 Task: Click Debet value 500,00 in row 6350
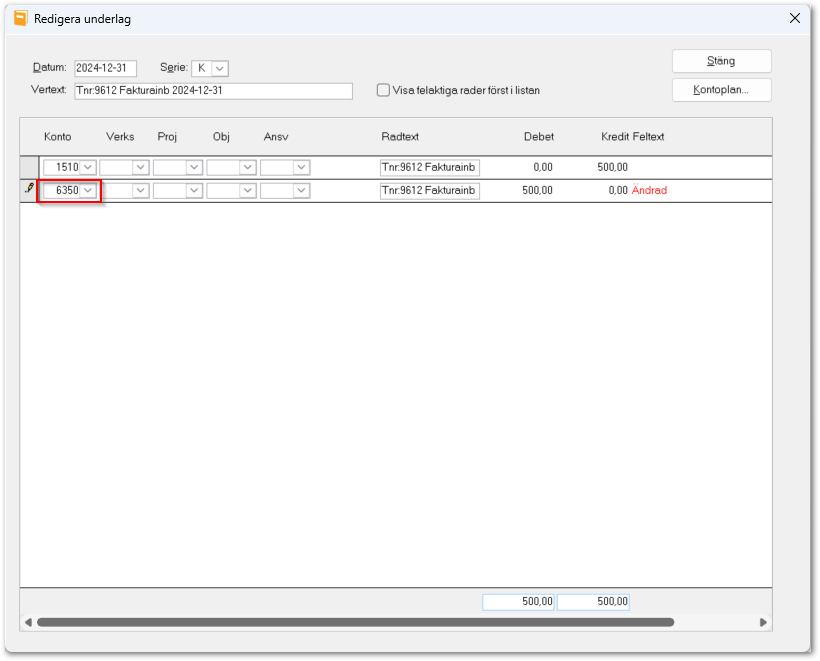(x=537, y=190)
